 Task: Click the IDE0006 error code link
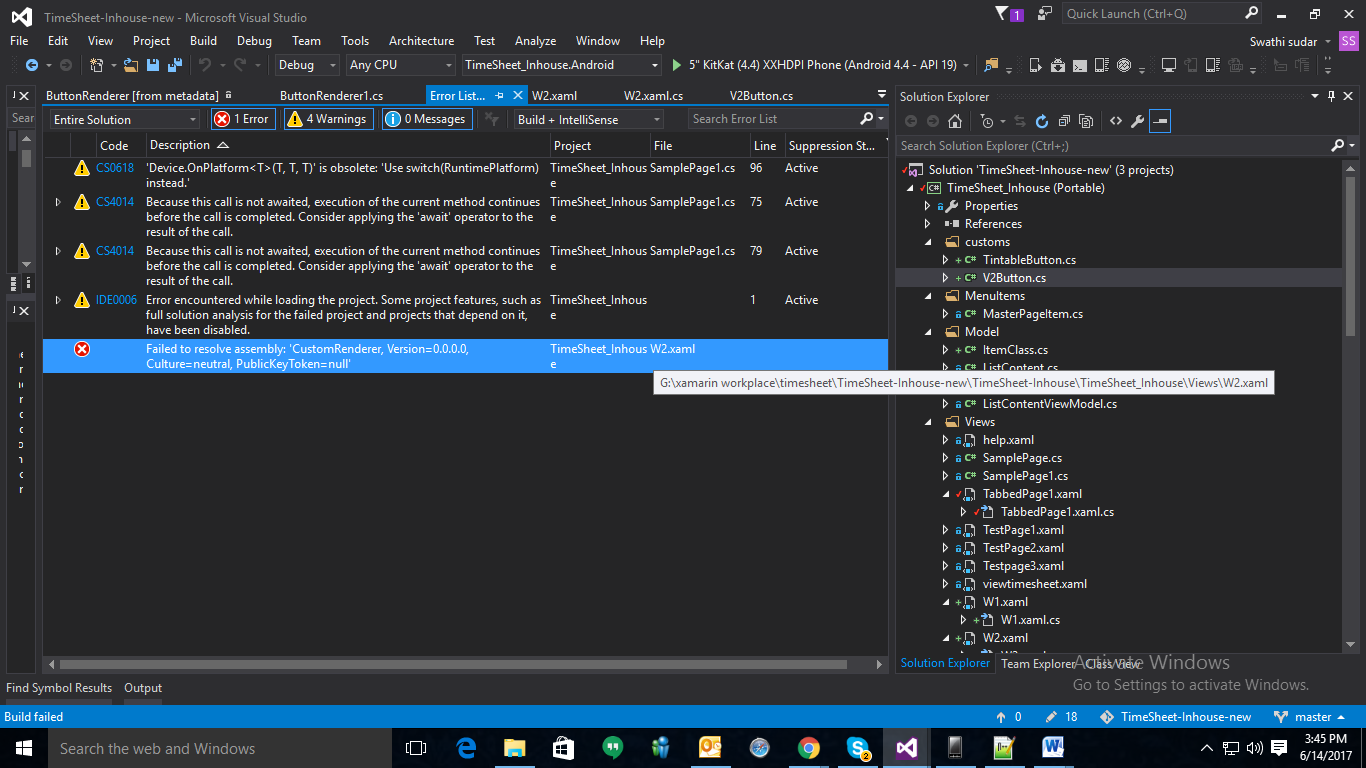pyautogui.click(x=116, y=300)
